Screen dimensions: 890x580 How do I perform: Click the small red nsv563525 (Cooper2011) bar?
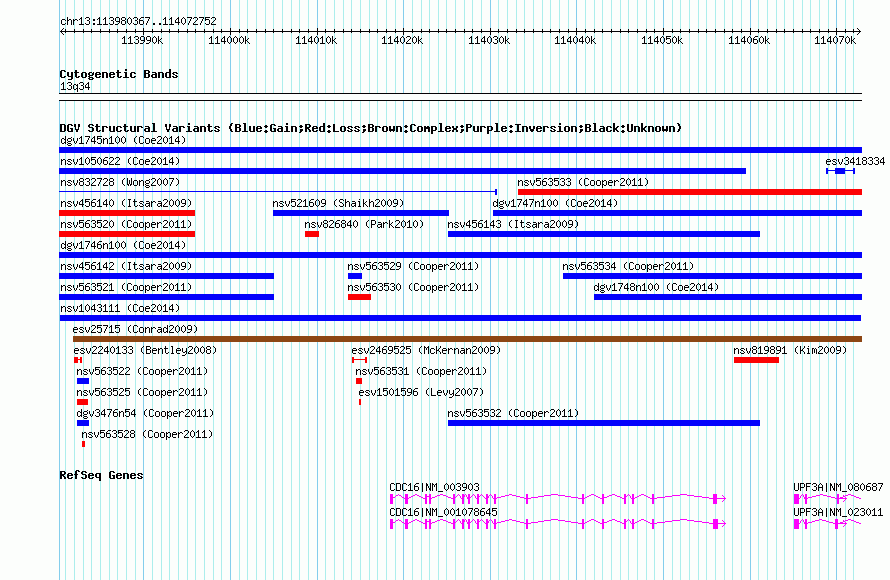(x=82, y=402)
